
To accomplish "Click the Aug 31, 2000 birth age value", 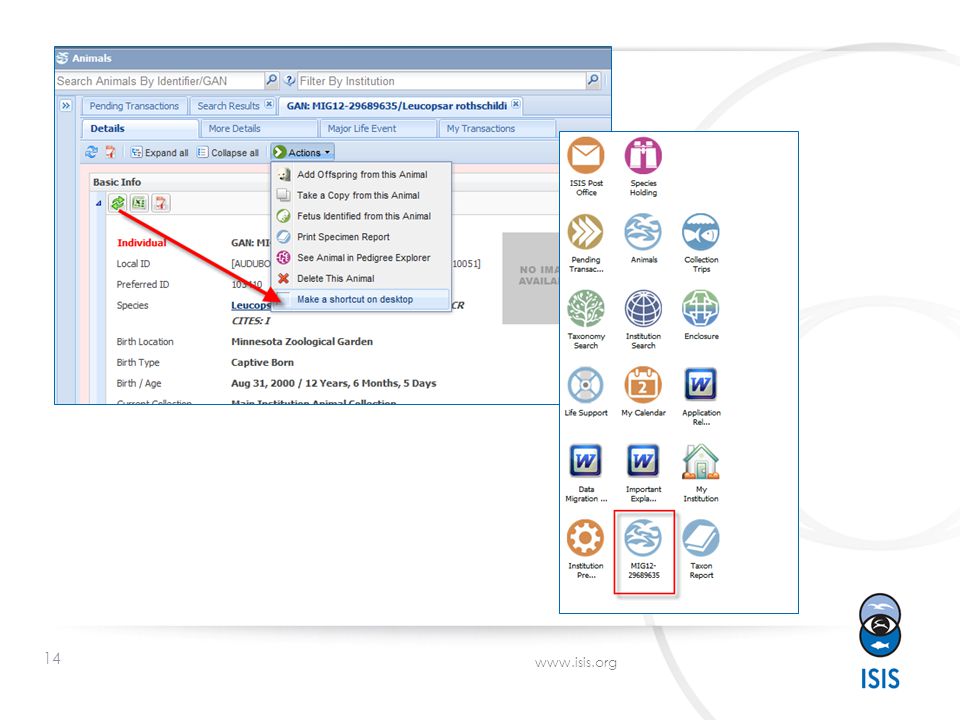I will 334,383.
